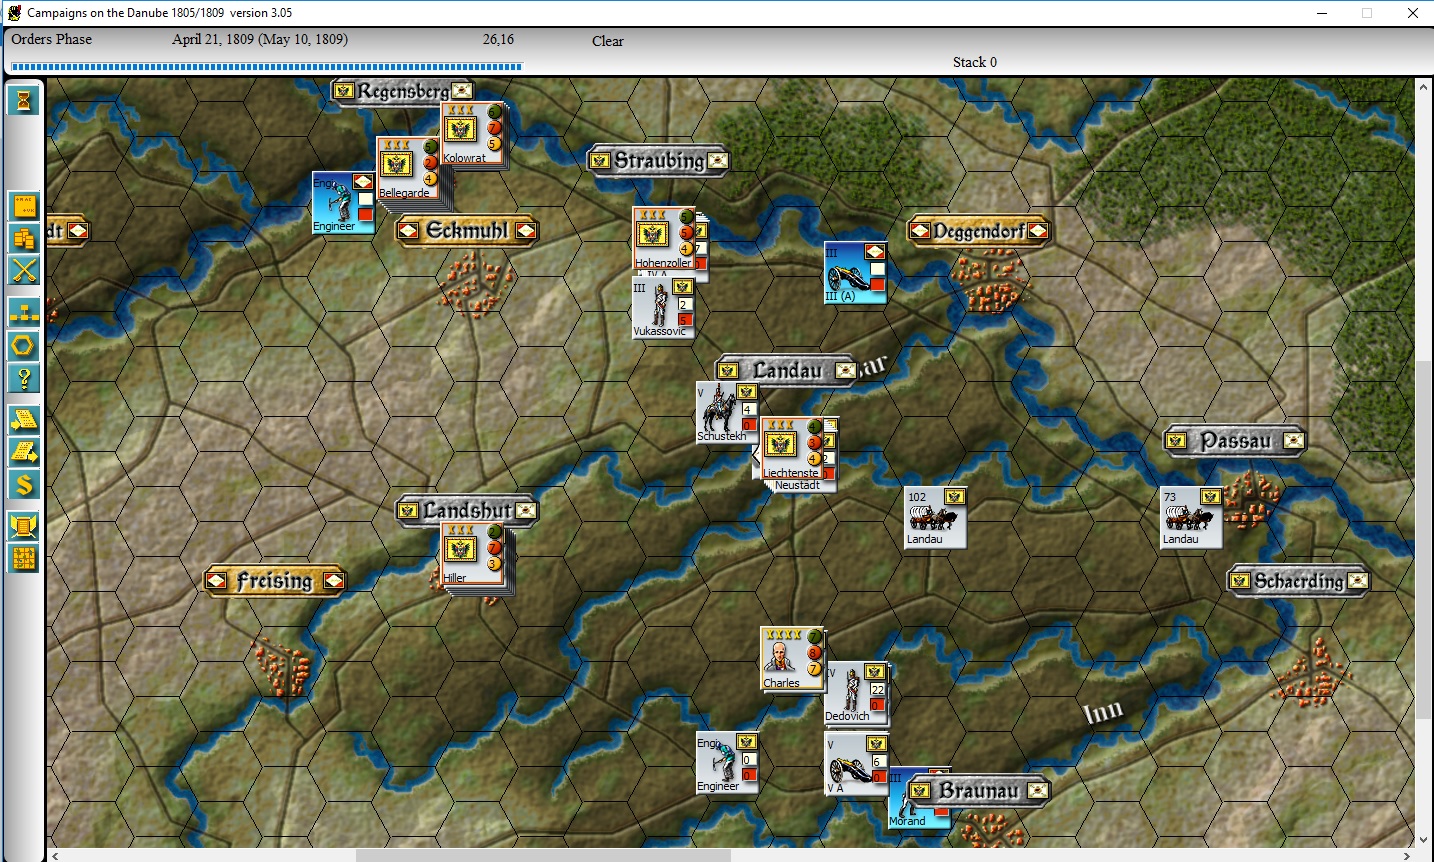Screen dimensions: 1434x862
Task: Click the Passau city label
Action: [1235, 441]
